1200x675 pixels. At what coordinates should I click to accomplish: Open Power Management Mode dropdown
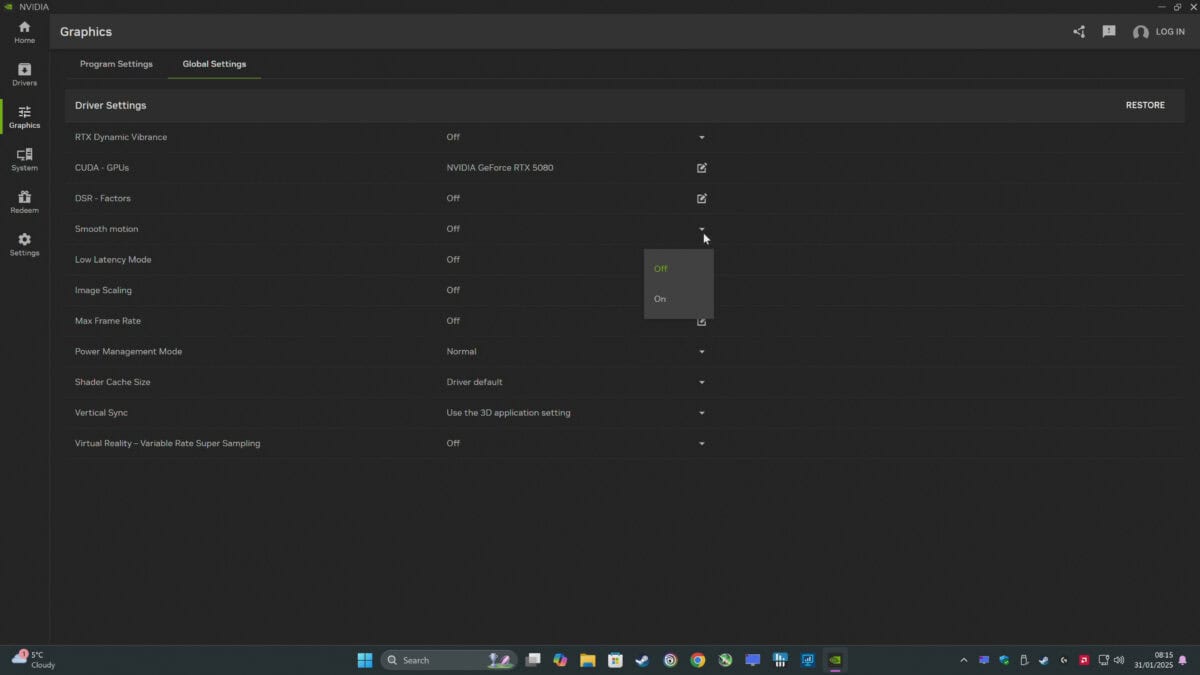[702, 352]
